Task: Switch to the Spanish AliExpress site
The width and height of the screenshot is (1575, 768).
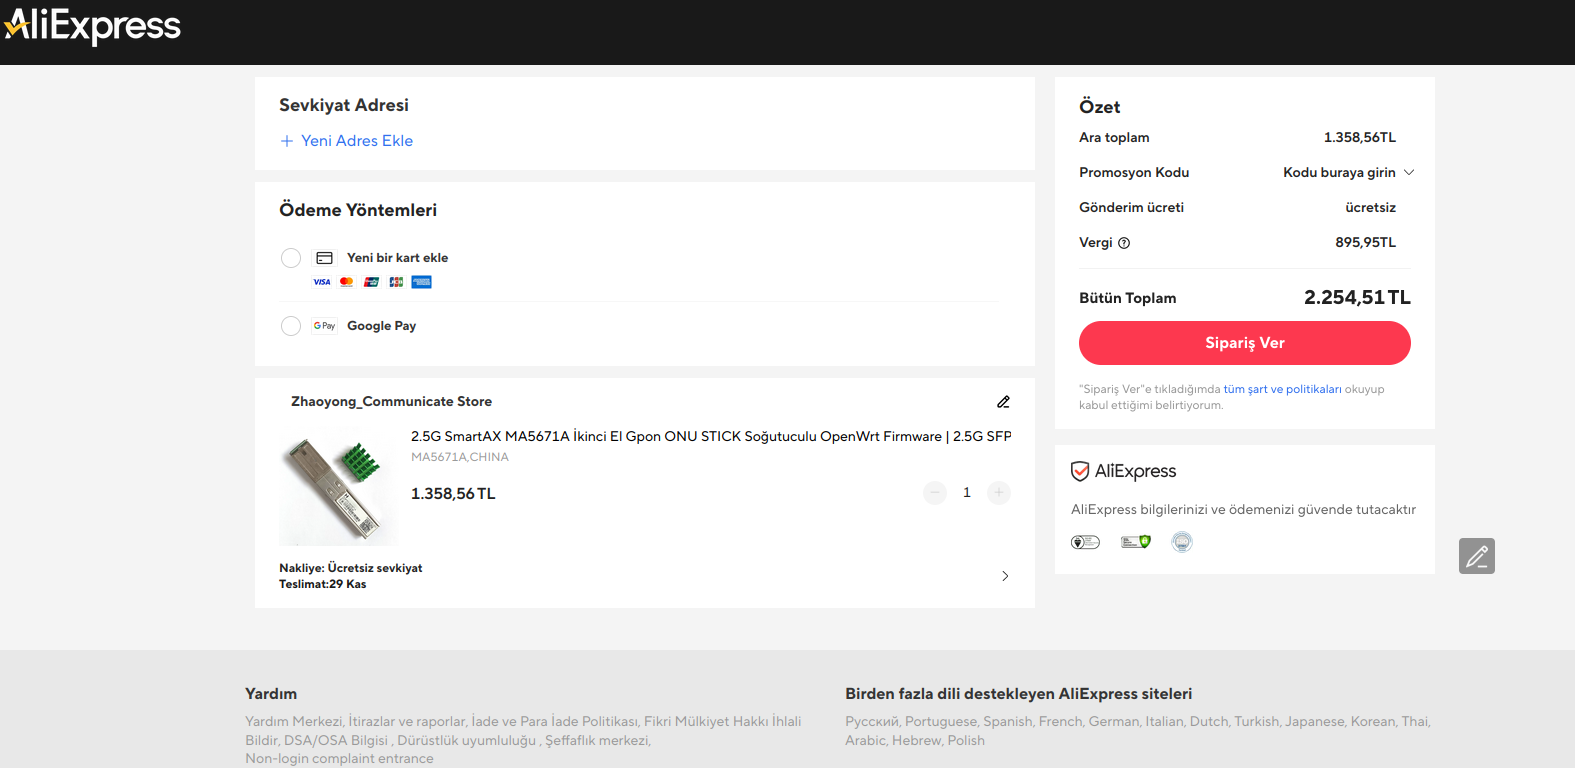Action: 1007,721
